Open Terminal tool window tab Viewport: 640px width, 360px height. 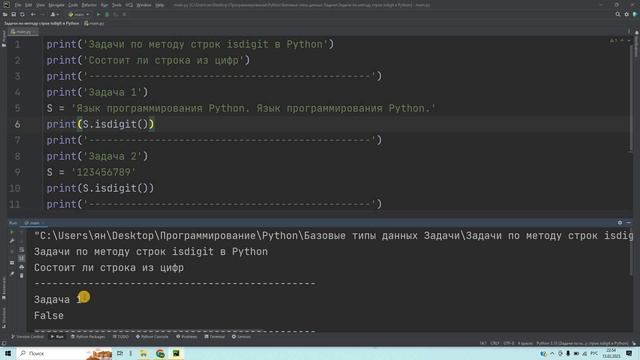[214, 337]
